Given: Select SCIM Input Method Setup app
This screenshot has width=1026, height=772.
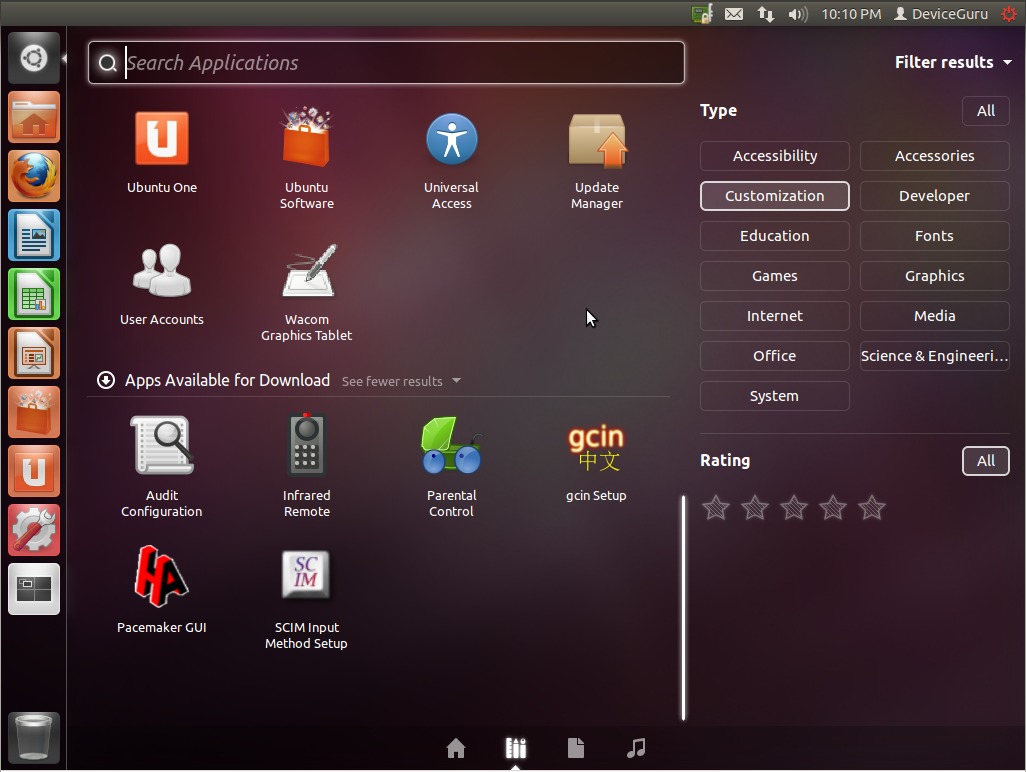Looking at the screenshot, I should pyautogui.click(x=306, y=599).
